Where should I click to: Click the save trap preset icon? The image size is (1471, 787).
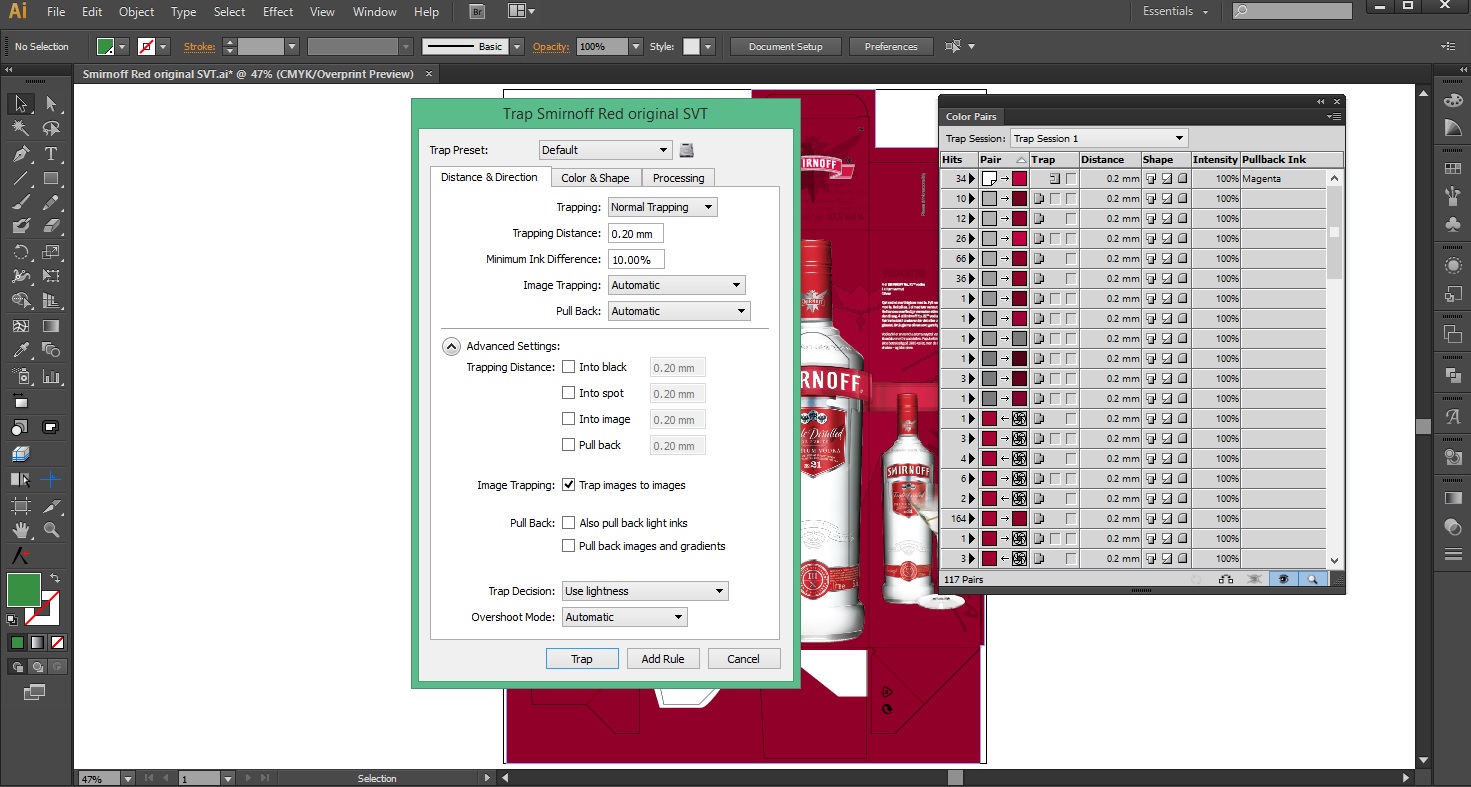click(686, 150)
